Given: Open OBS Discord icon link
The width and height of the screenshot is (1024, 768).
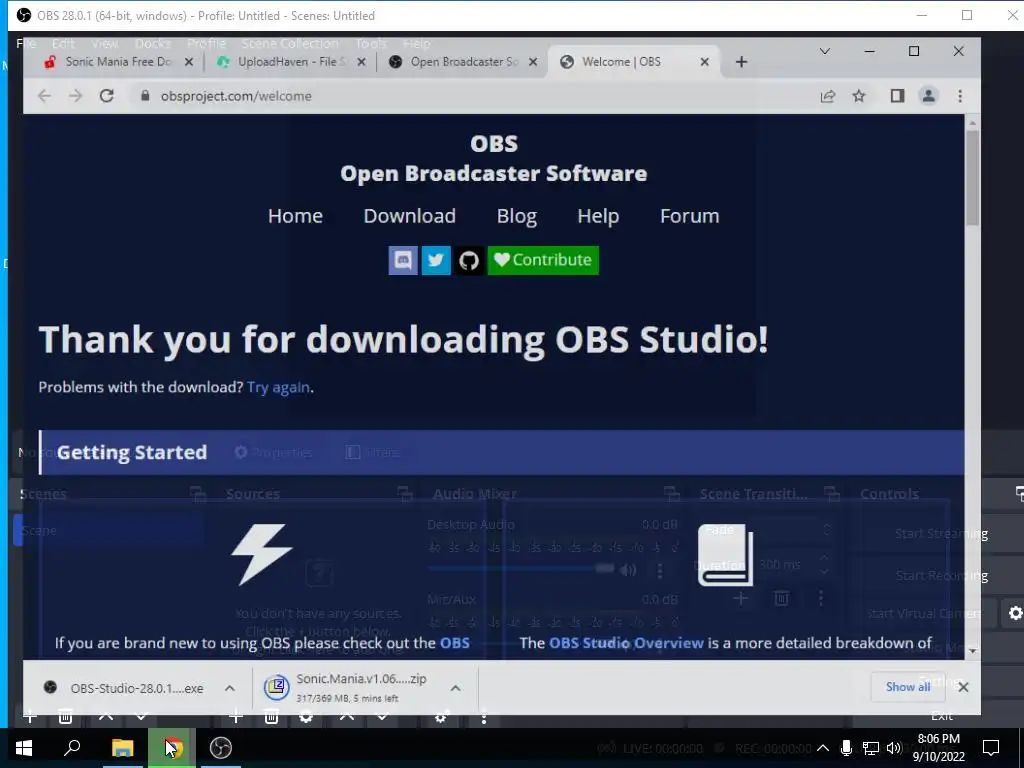Looking at the screenshot, I should point(403,260).
